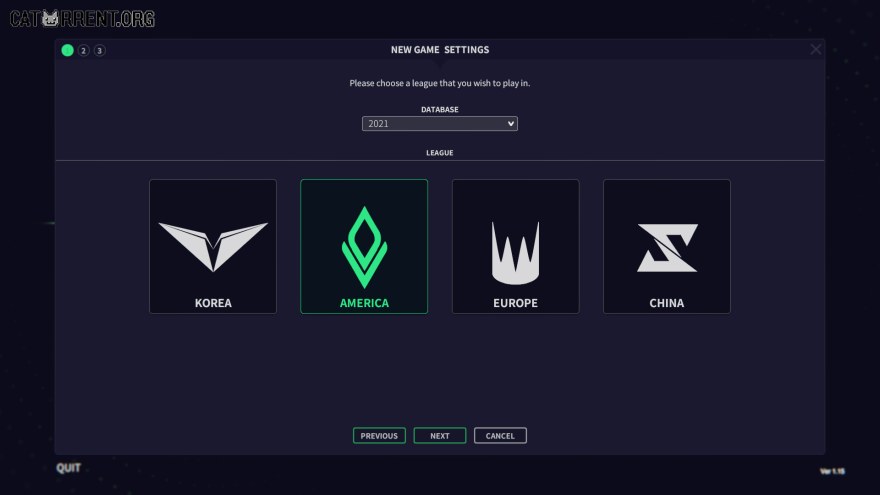Select the green America diamond emblem
Screen dimensions: 880x495
(x=364, y=248)
